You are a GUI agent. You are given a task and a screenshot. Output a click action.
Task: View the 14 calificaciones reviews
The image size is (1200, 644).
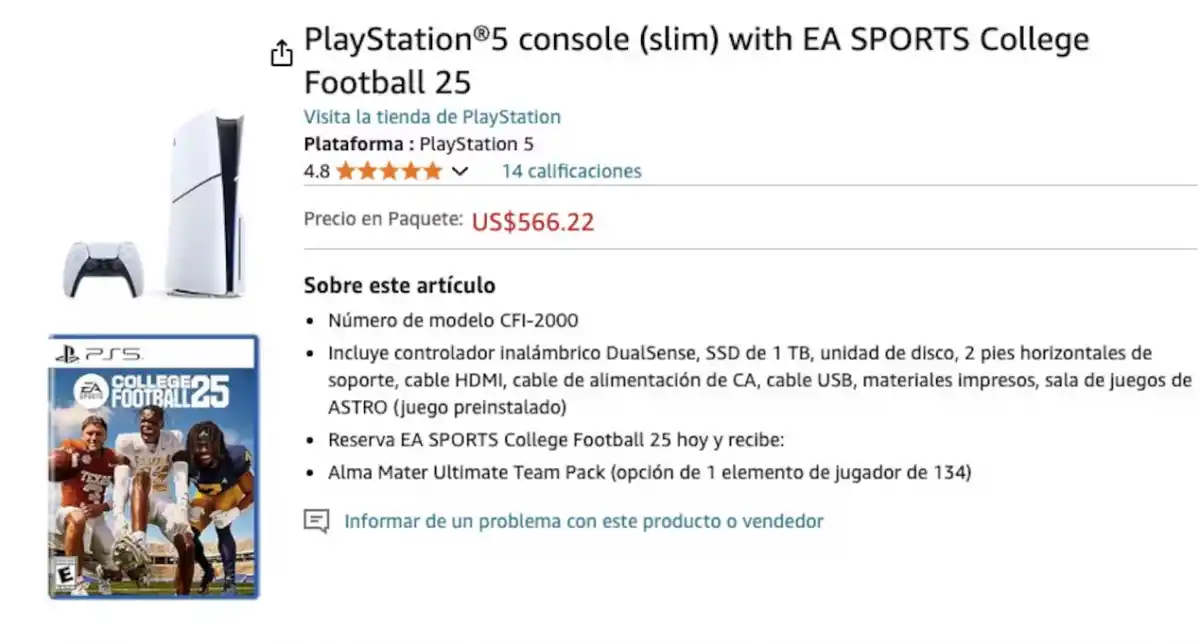pyautogui.click(x=571, y=171)
